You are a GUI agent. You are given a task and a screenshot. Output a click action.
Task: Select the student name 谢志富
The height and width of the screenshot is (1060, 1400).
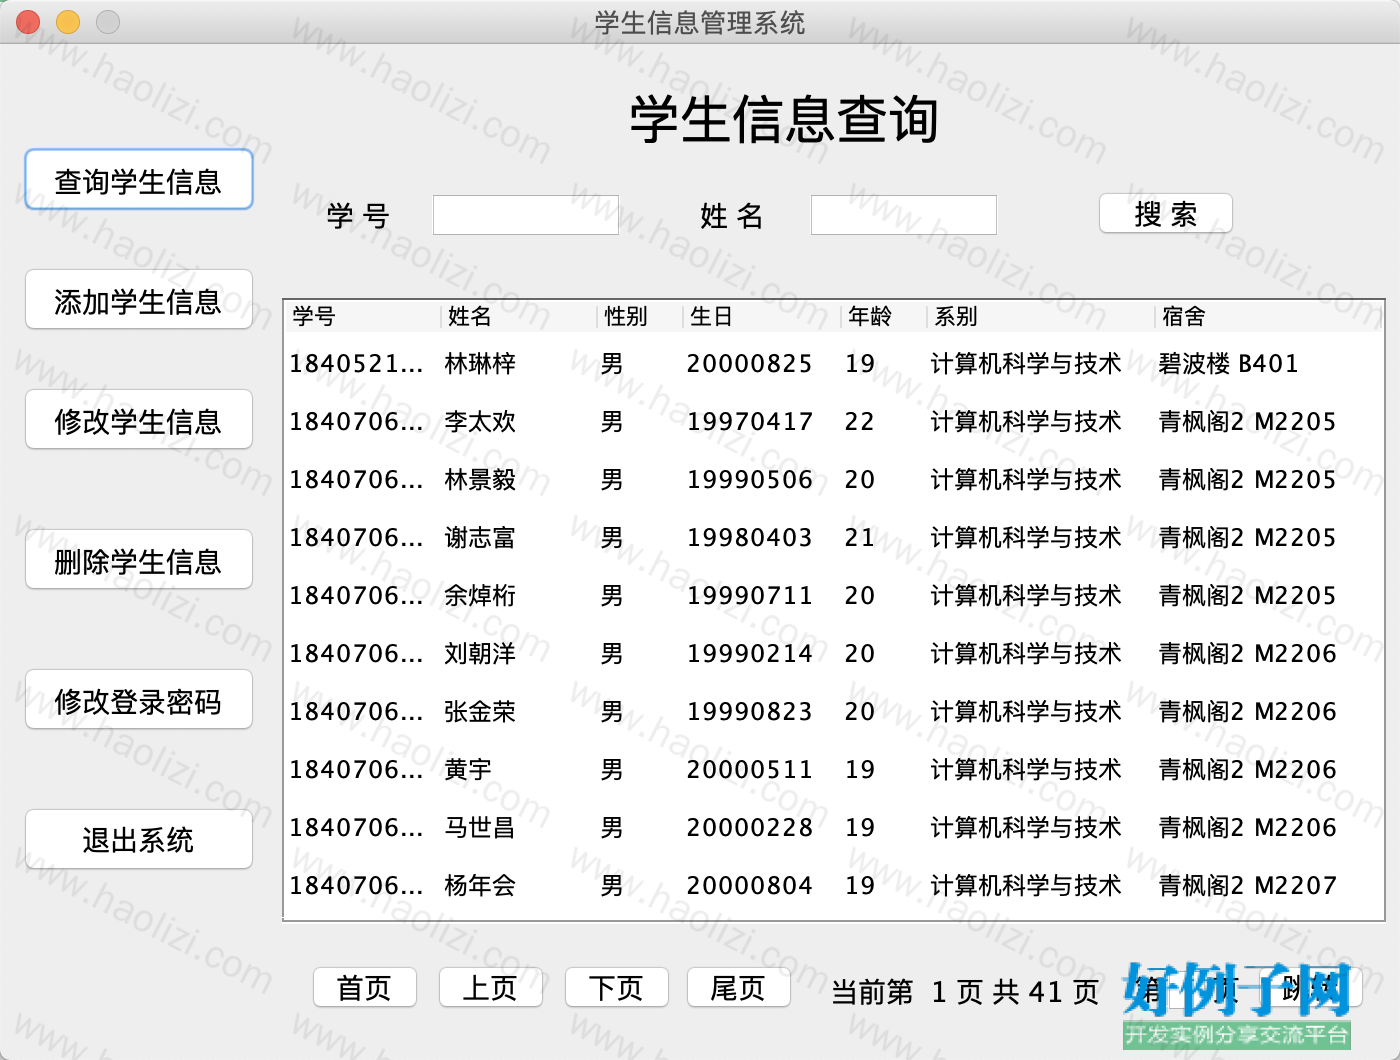(480, 538)
